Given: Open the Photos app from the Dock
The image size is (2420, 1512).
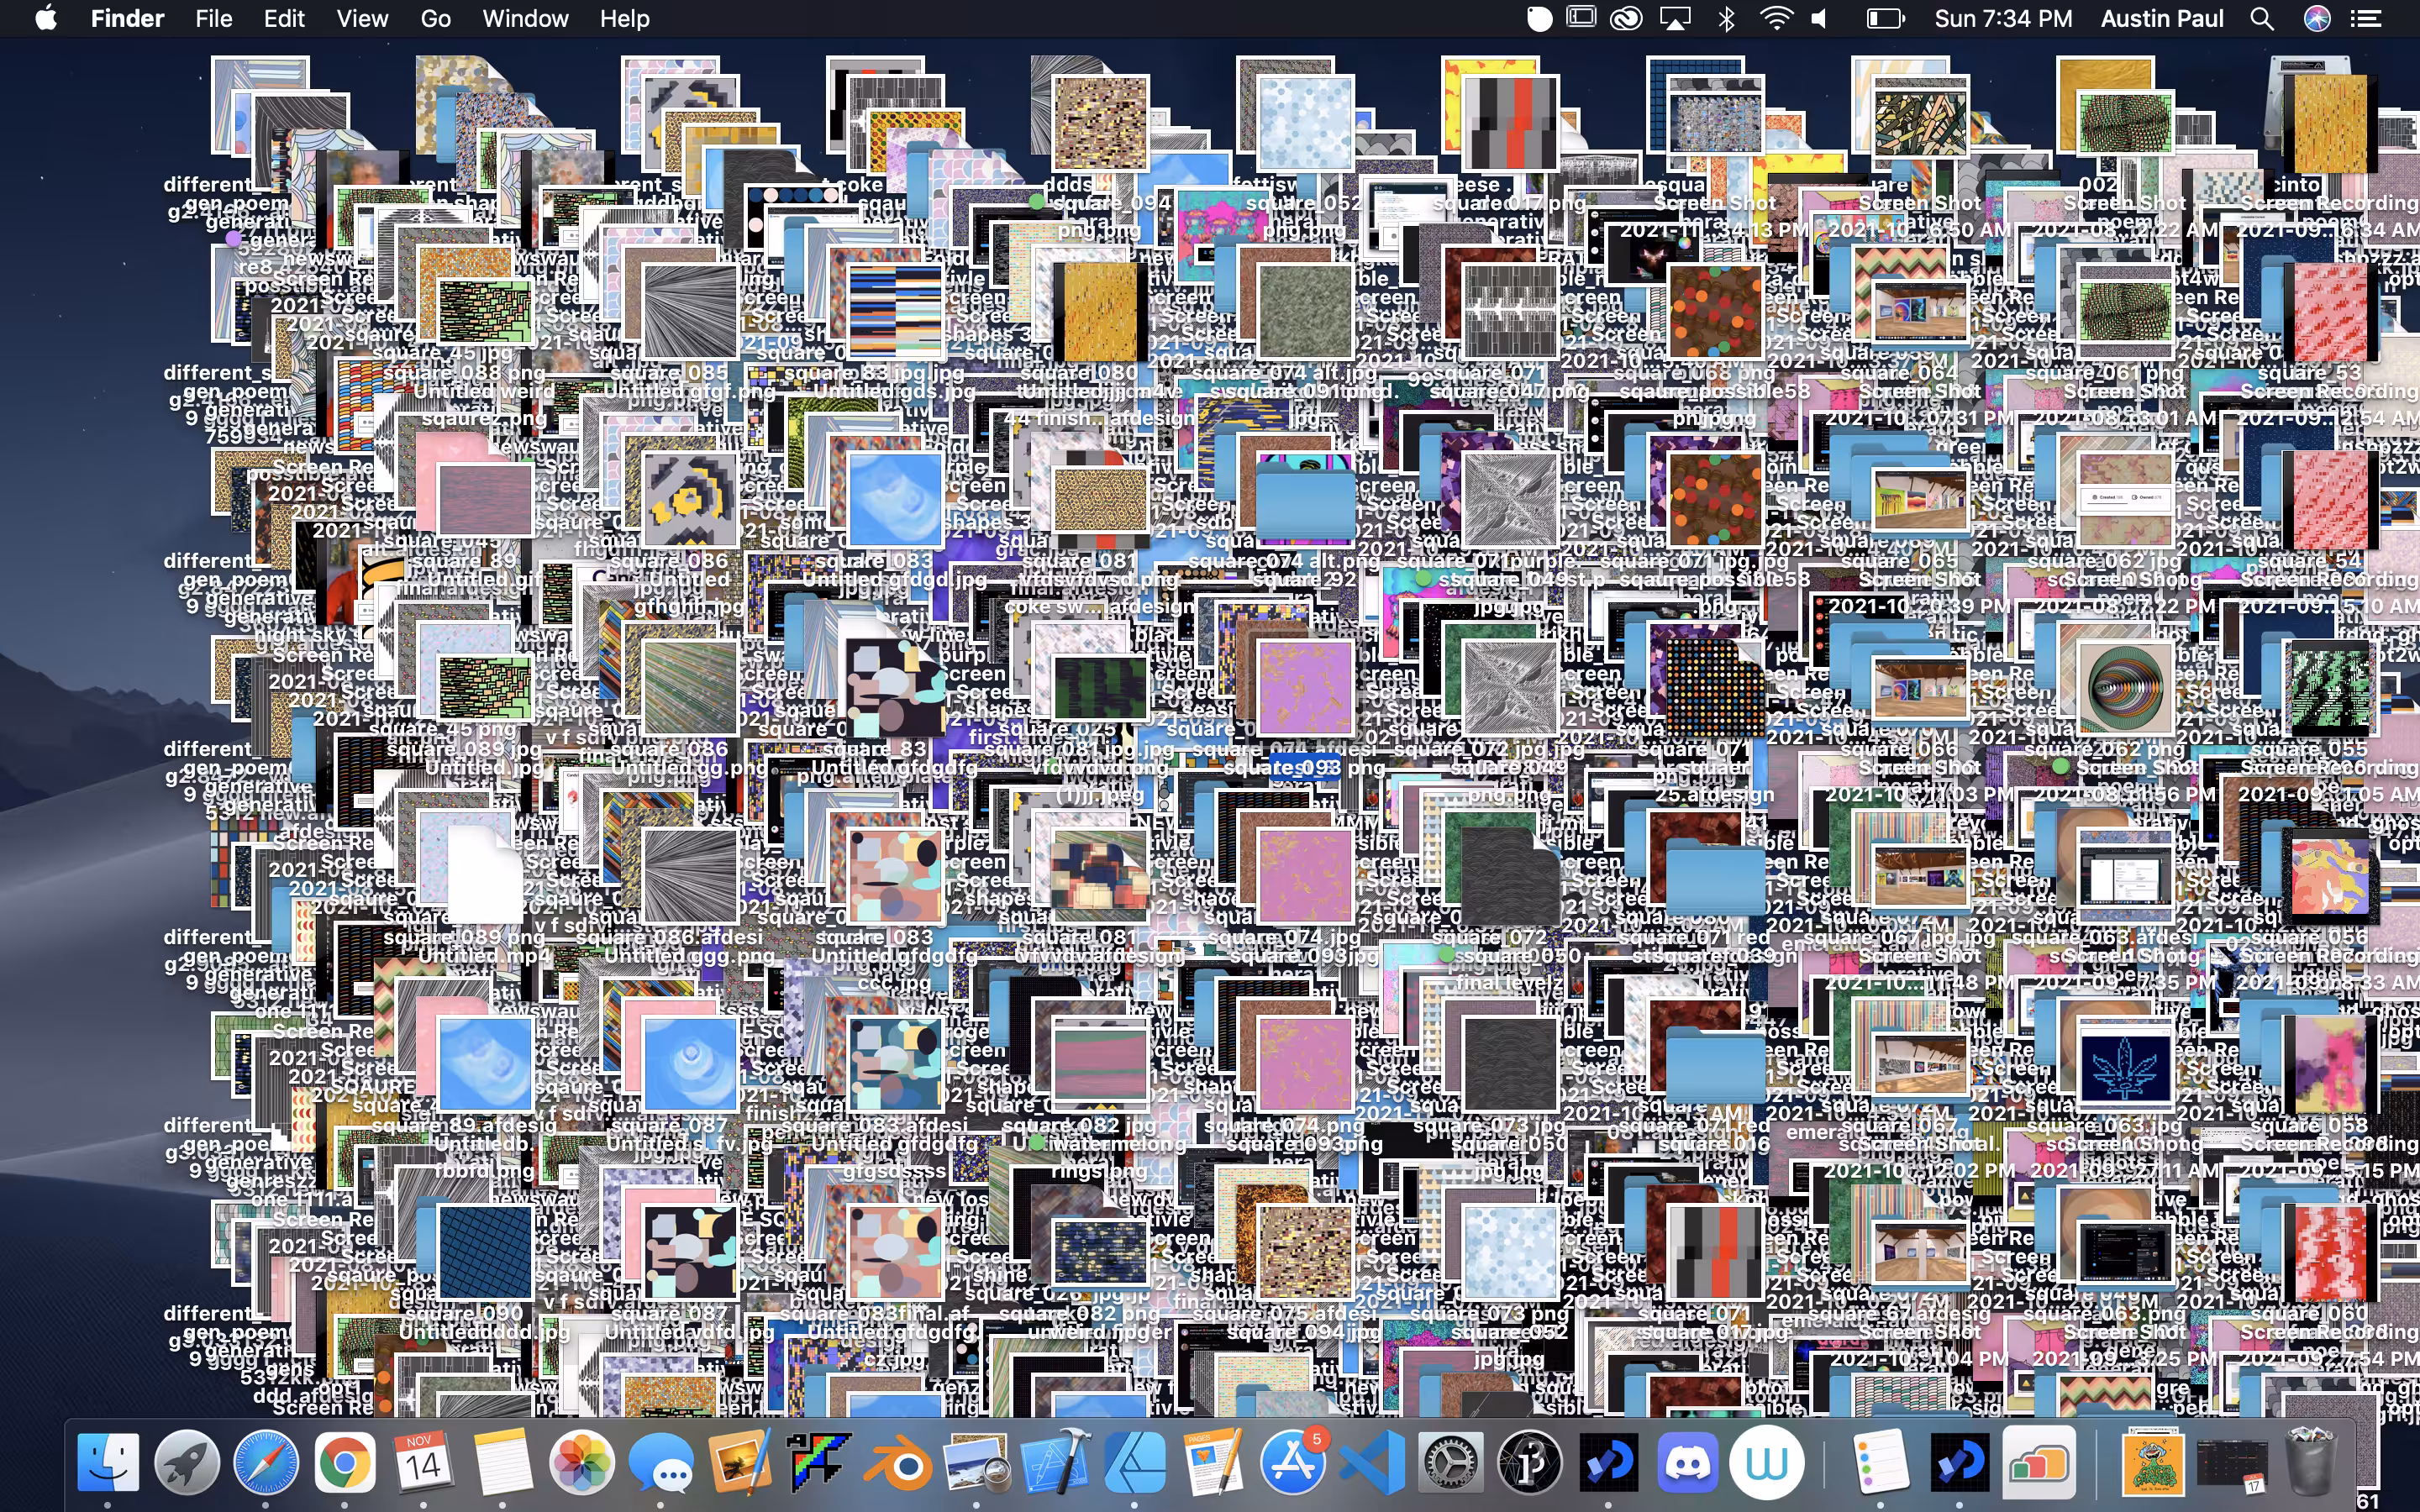Looking at the screenshot, I should (581, 1463).
